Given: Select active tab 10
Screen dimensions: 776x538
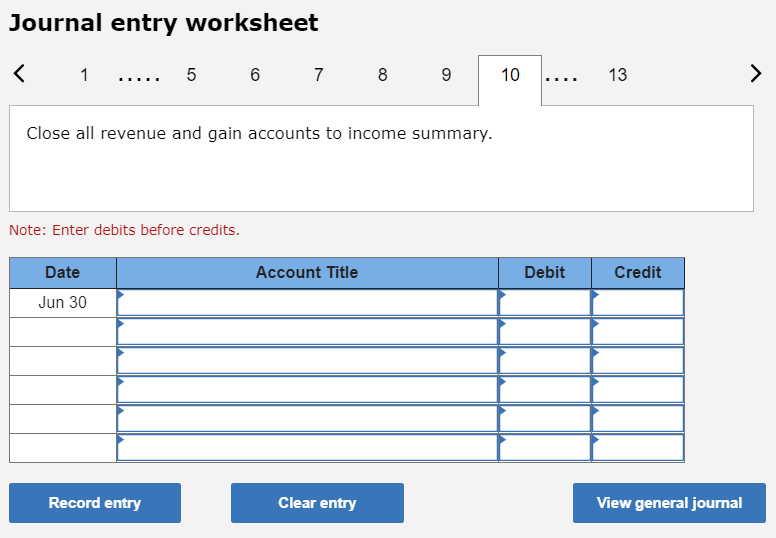Looking at the screenshot, I should tap(510, 80).
